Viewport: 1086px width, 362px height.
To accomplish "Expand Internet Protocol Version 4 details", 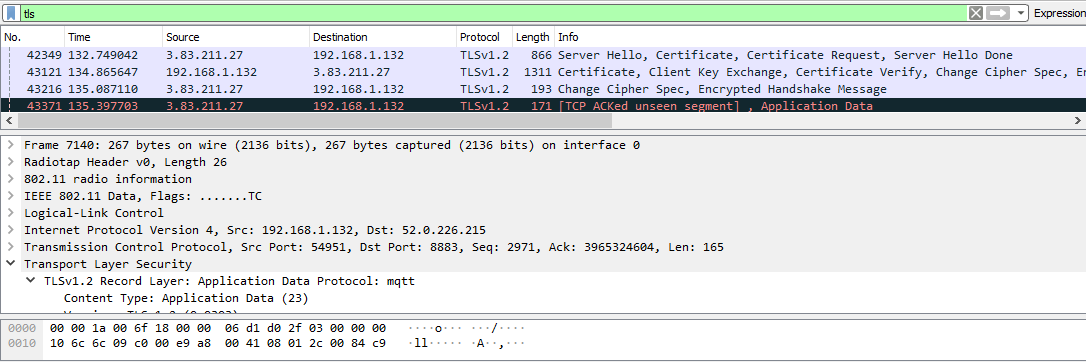I will tap(10, 230).
